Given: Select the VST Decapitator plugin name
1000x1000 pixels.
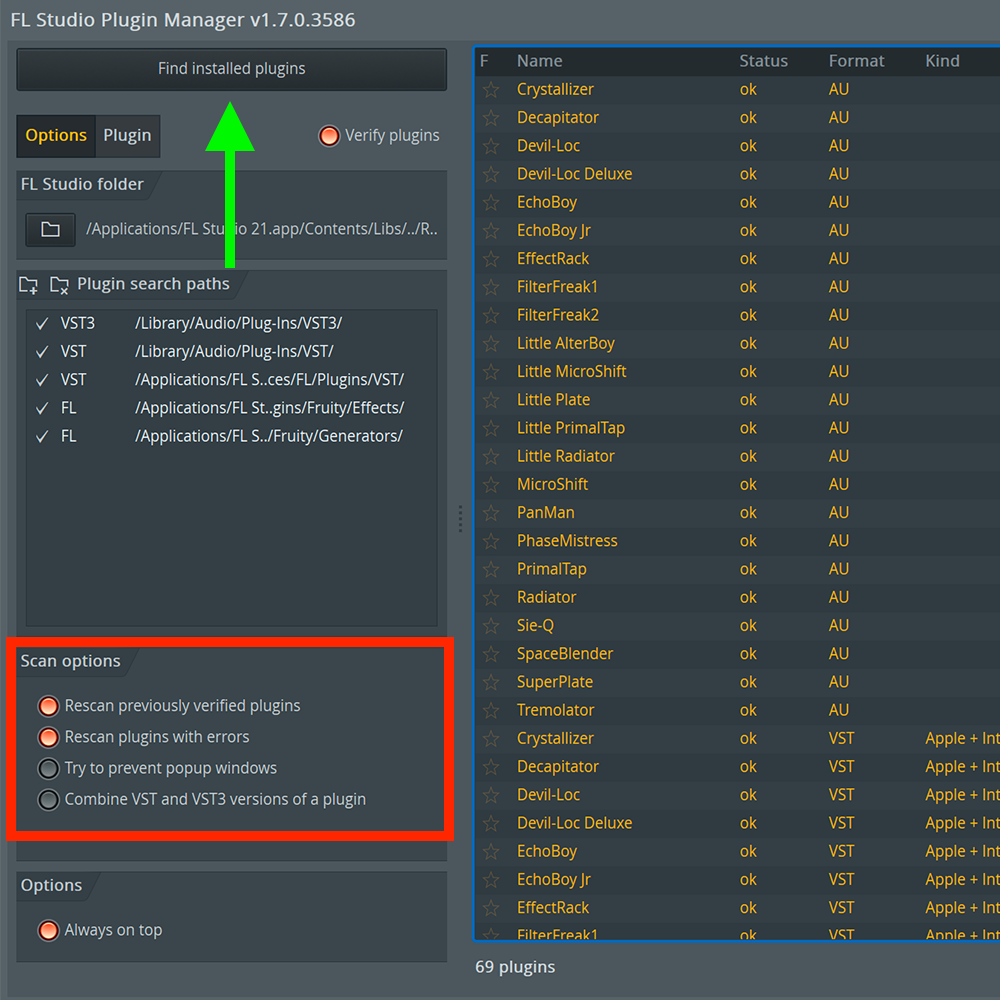Looking at the screenshot, I should 557,767.
